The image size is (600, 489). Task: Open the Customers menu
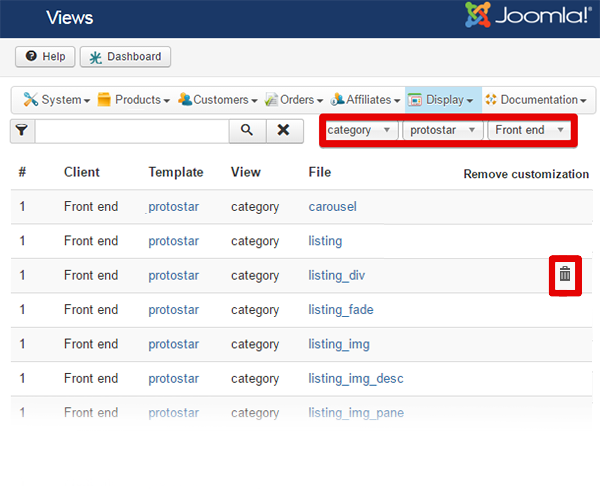pos(217,100)
